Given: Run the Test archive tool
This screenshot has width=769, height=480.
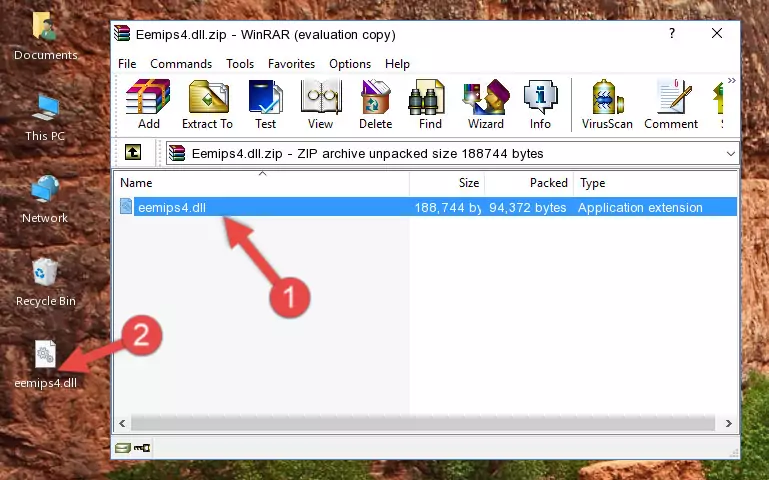Looking at the screenshot, I should pyautogui.click(x=265, y=104).
